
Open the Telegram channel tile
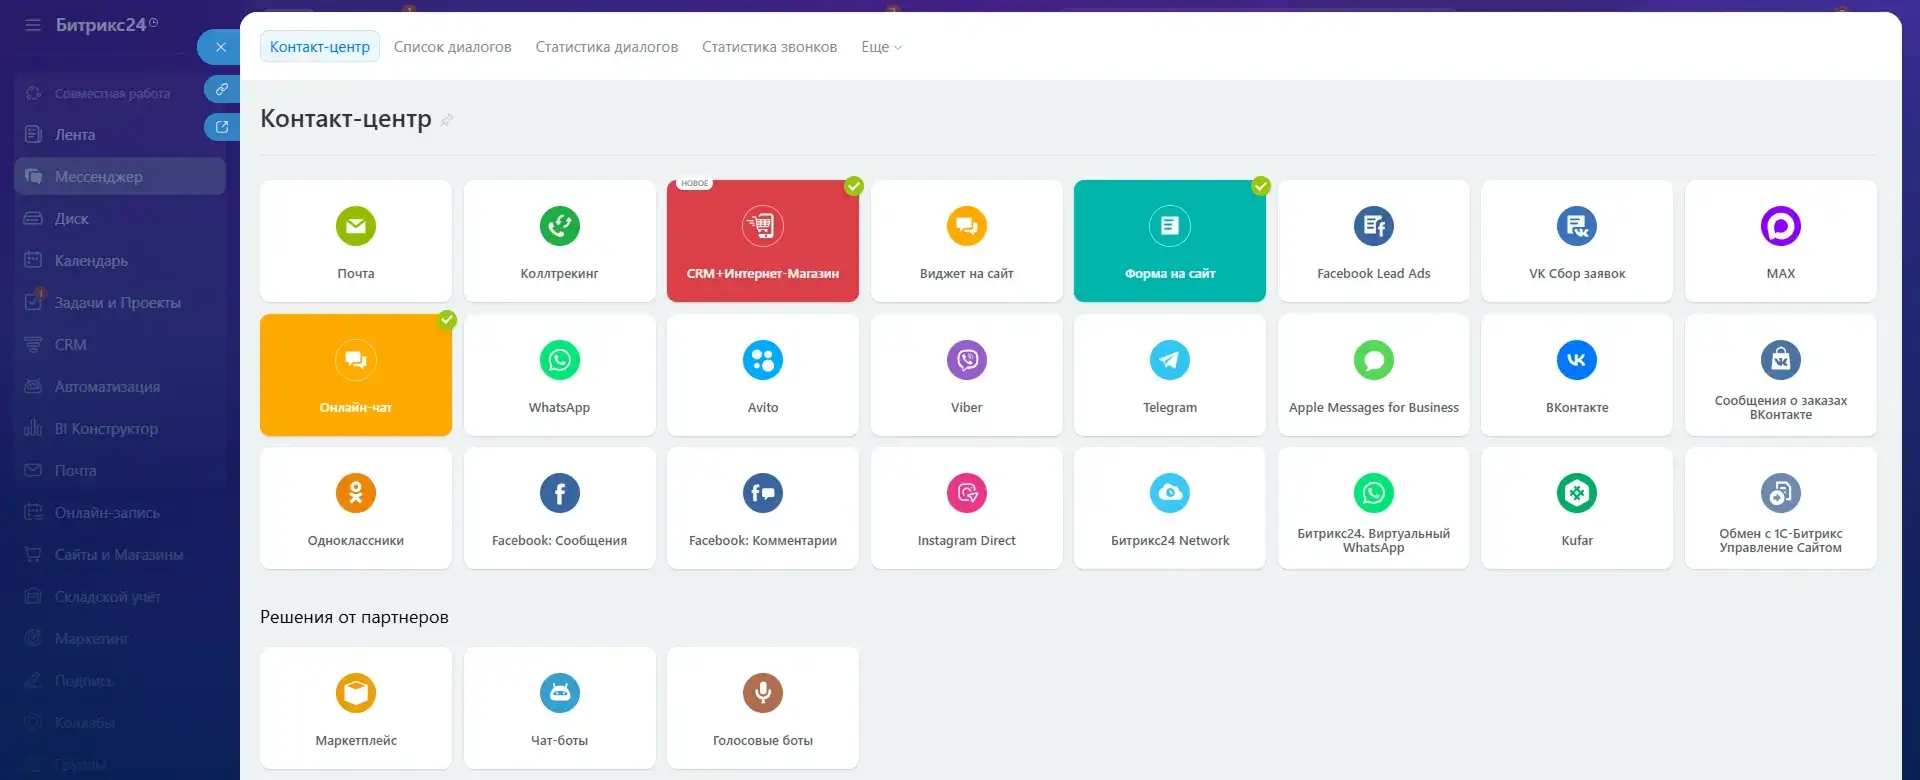tap(1169, 375)
